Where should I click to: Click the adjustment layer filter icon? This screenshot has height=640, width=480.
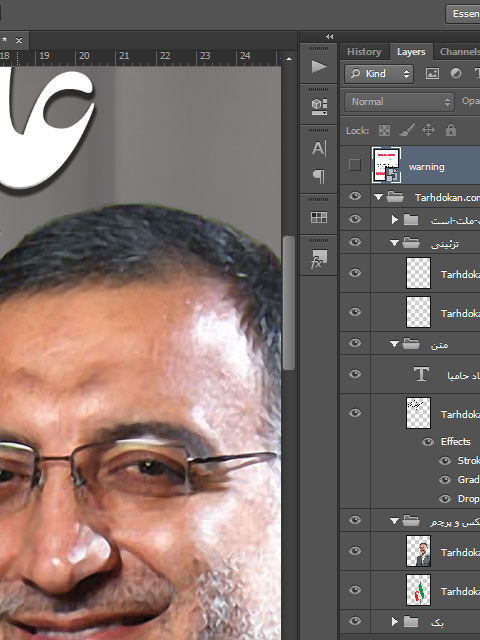[x=456, y=73]
